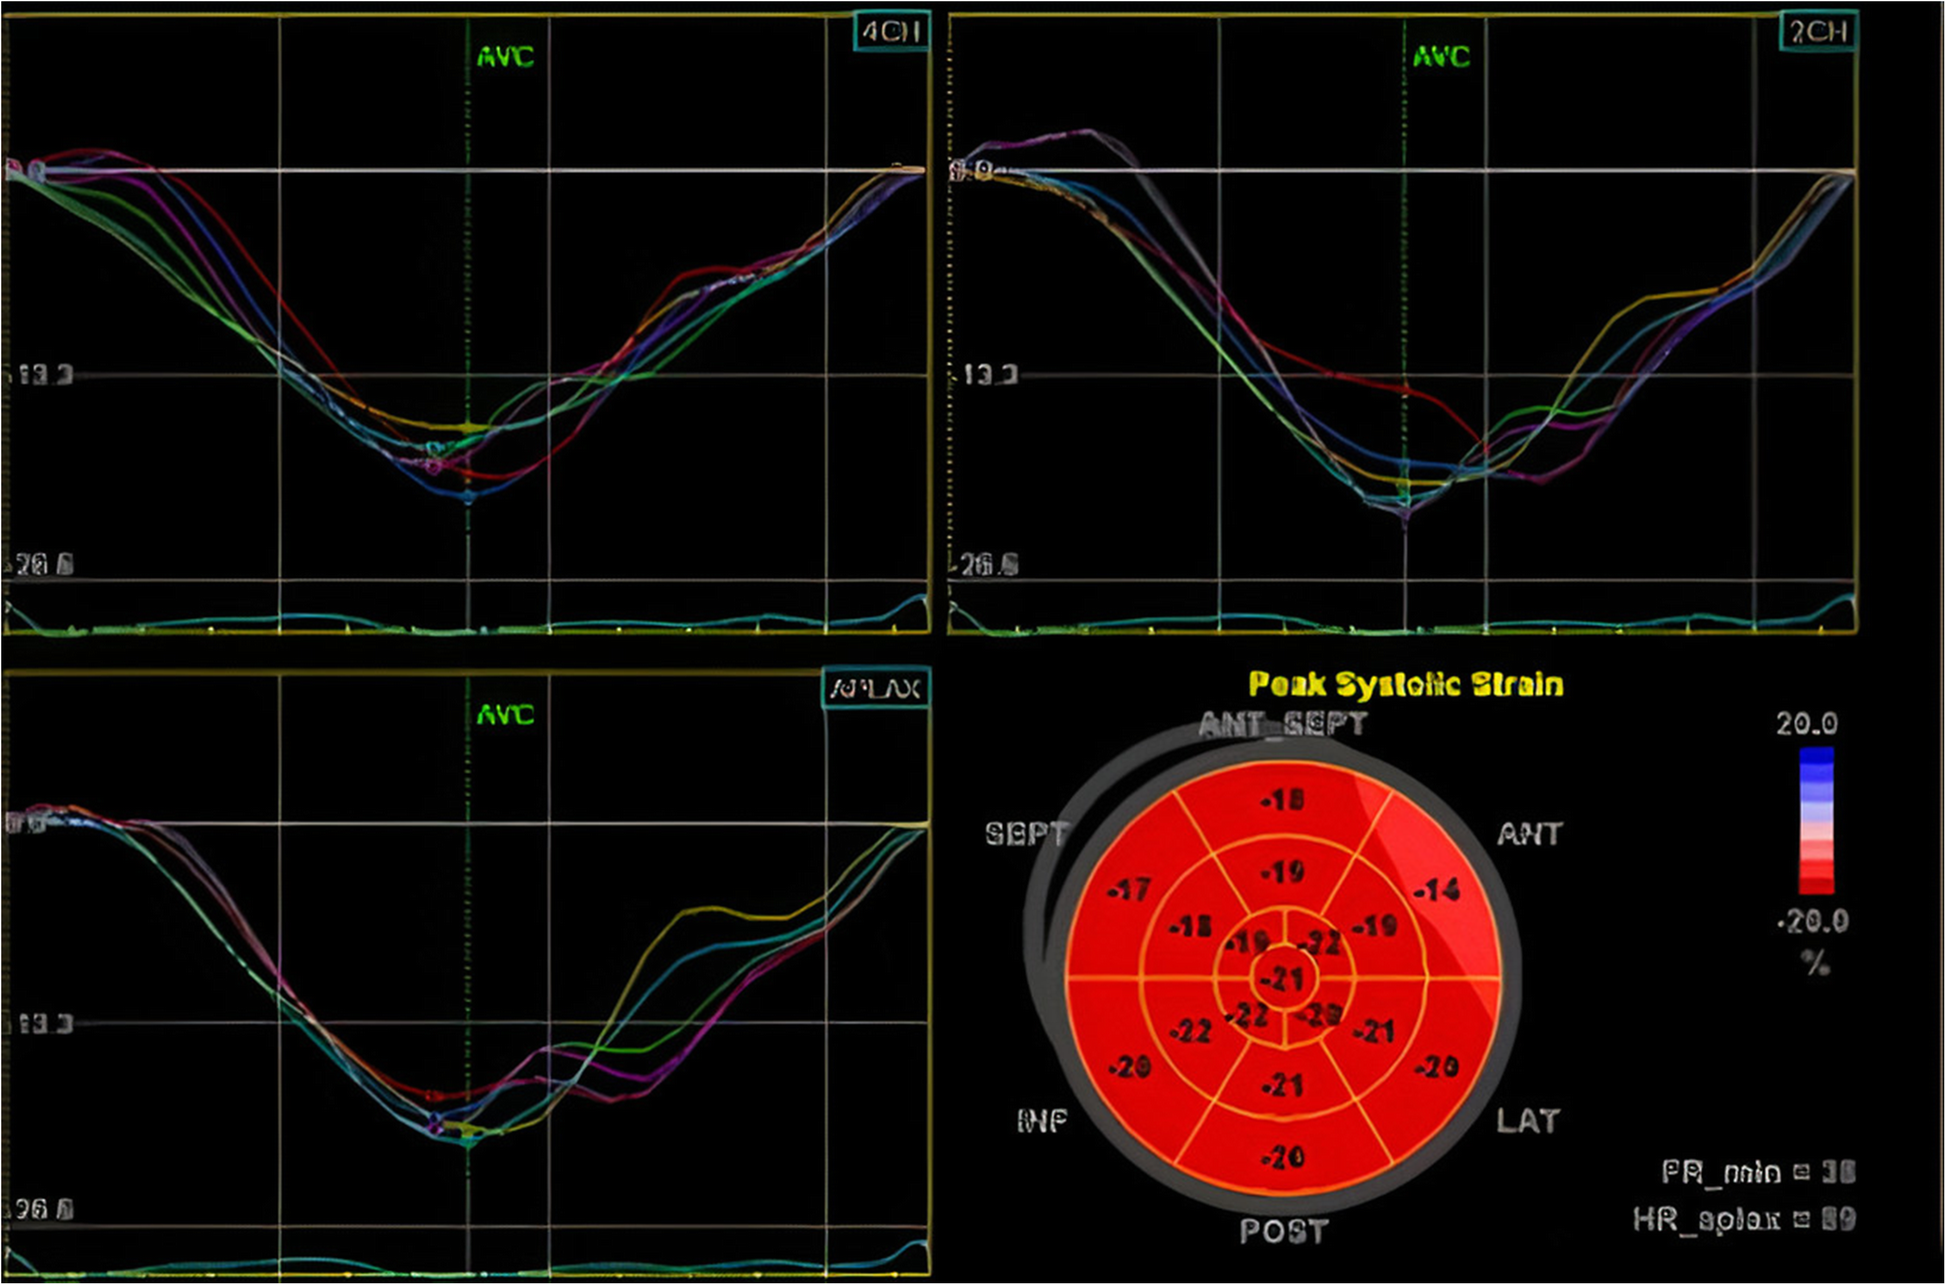Click the 20.0 upper color scale value
The width and height of the screenshot is (1946, 1285).
tap(1806, 723)
